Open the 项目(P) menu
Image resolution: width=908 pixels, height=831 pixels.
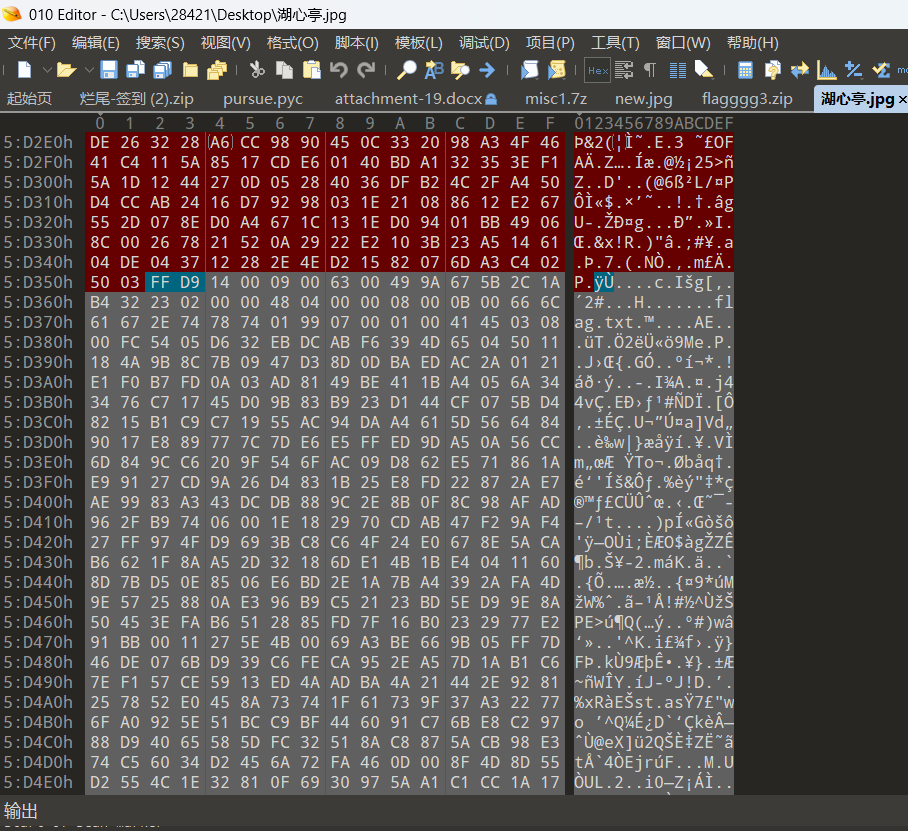(x=550, y=43)
